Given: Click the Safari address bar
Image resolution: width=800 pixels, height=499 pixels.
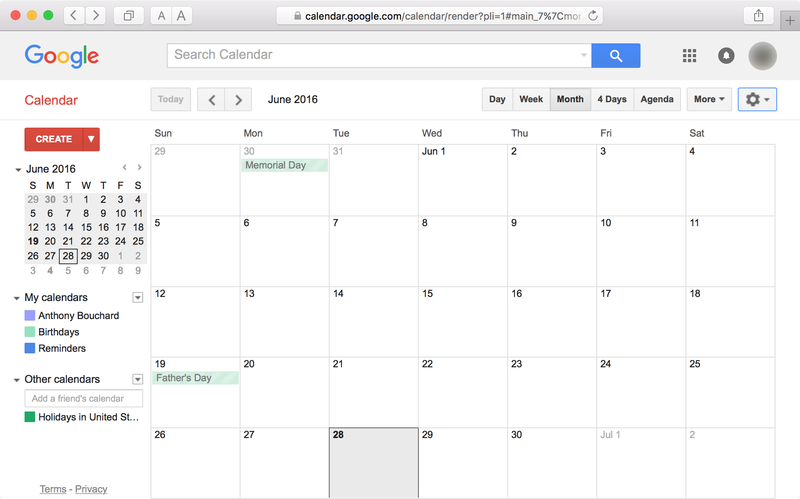Looking at the screenshot, I should [x=439, y=16].
